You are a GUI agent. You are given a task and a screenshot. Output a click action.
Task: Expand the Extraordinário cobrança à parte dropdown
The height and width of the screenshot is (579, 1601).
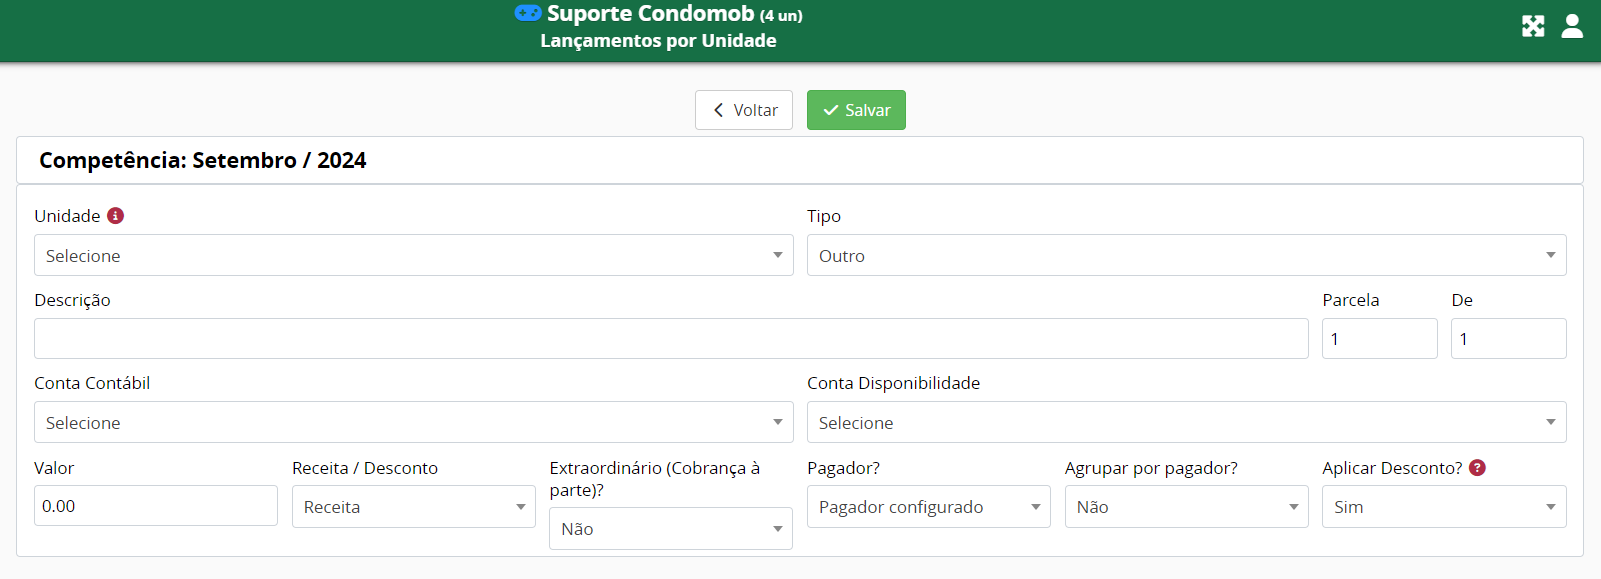[670, 528]
